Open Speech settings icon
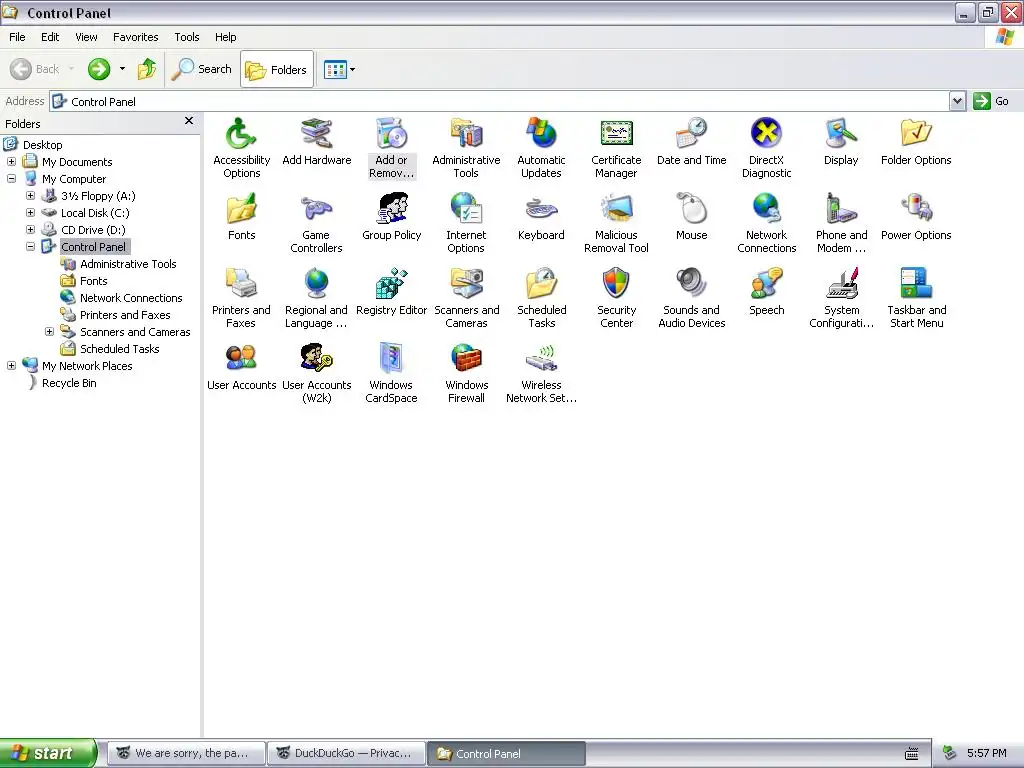The image size is (1024, 768). [x=767, y=292]
